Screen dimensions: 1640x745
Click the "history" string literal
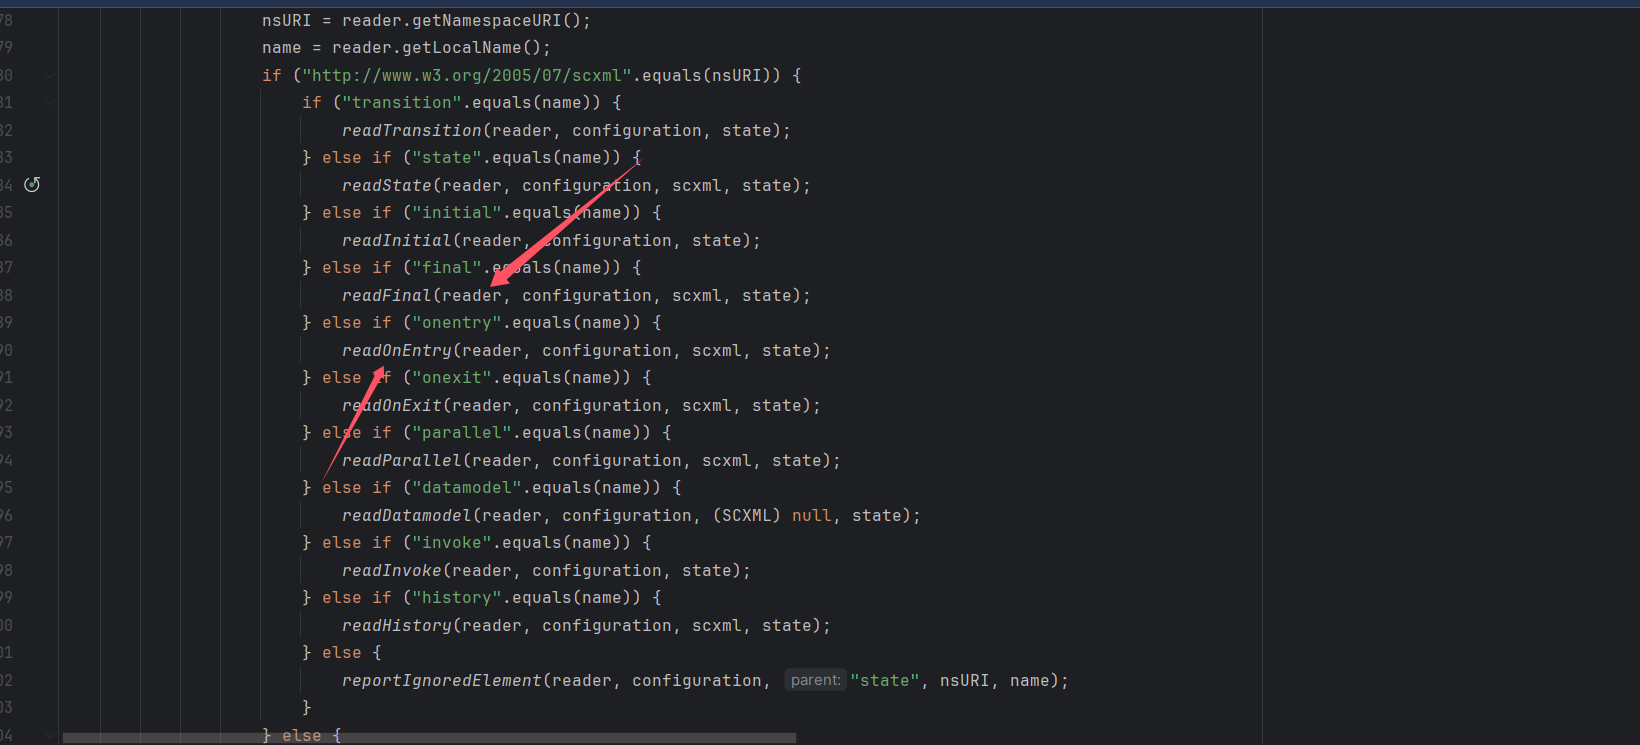[457, 598]
